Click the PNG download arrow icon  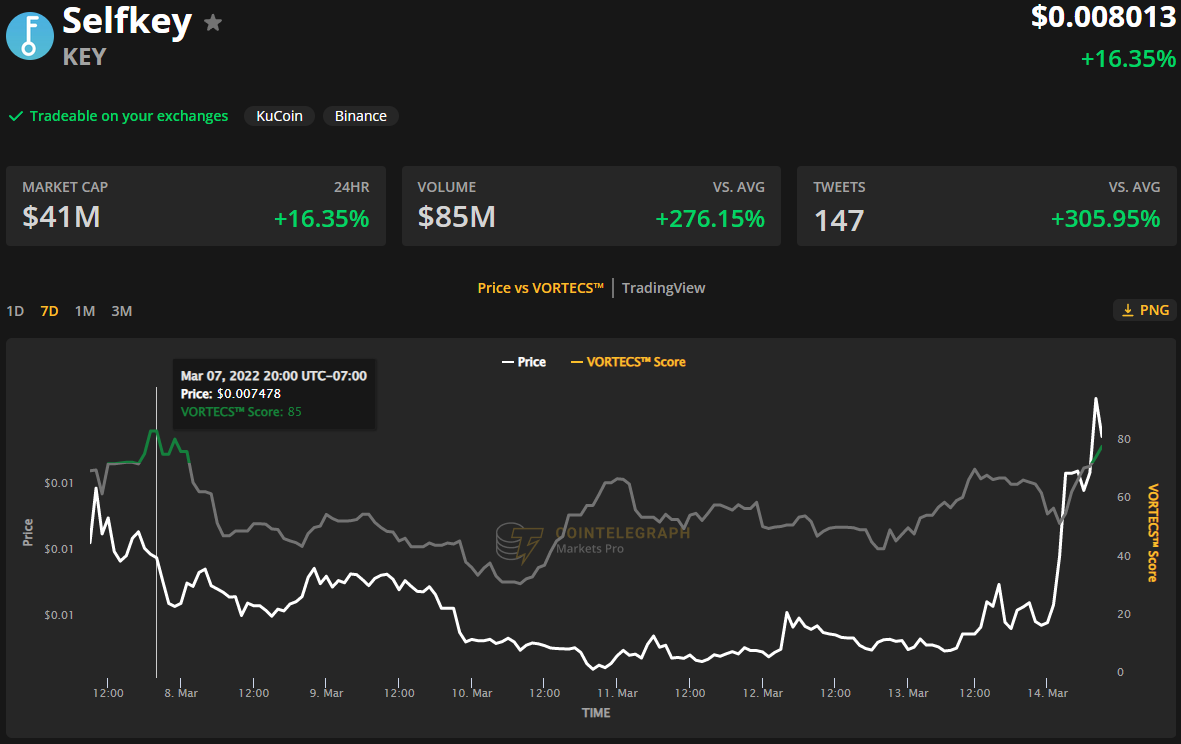[x=1127, y=310]
